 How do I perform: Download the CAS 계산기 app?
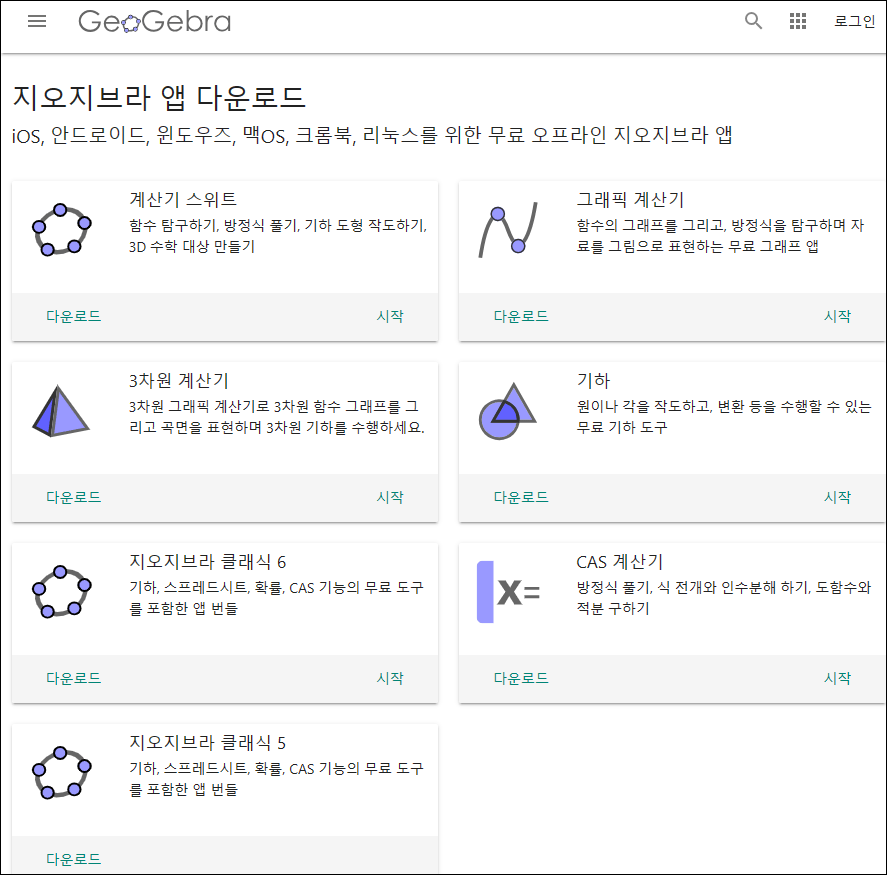point(521,678)
